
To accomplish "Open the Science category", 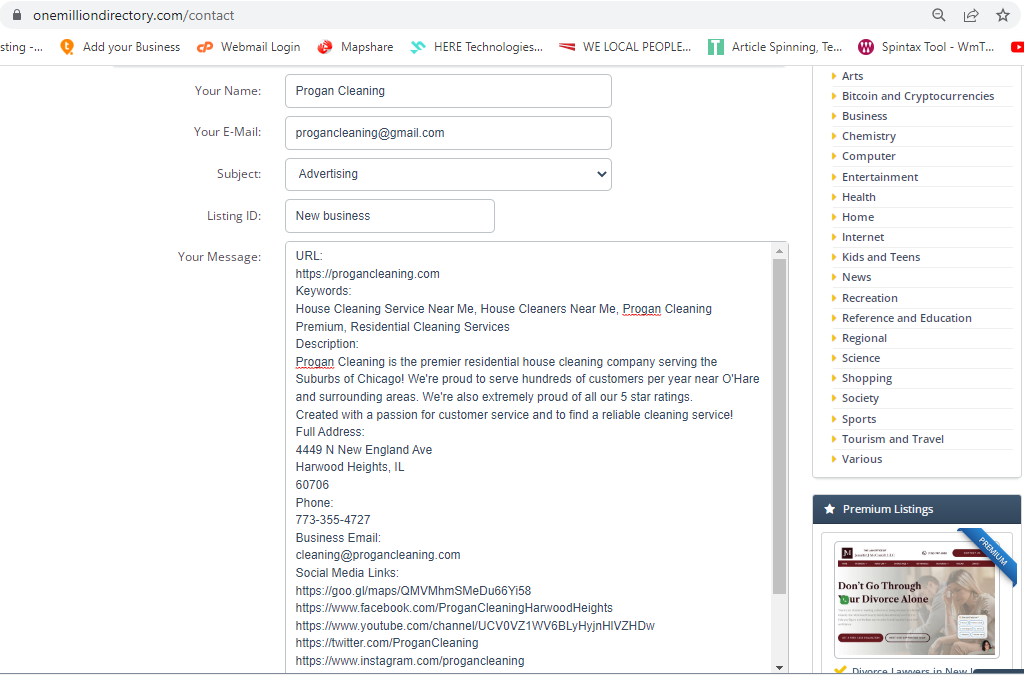I will point(861,358).
